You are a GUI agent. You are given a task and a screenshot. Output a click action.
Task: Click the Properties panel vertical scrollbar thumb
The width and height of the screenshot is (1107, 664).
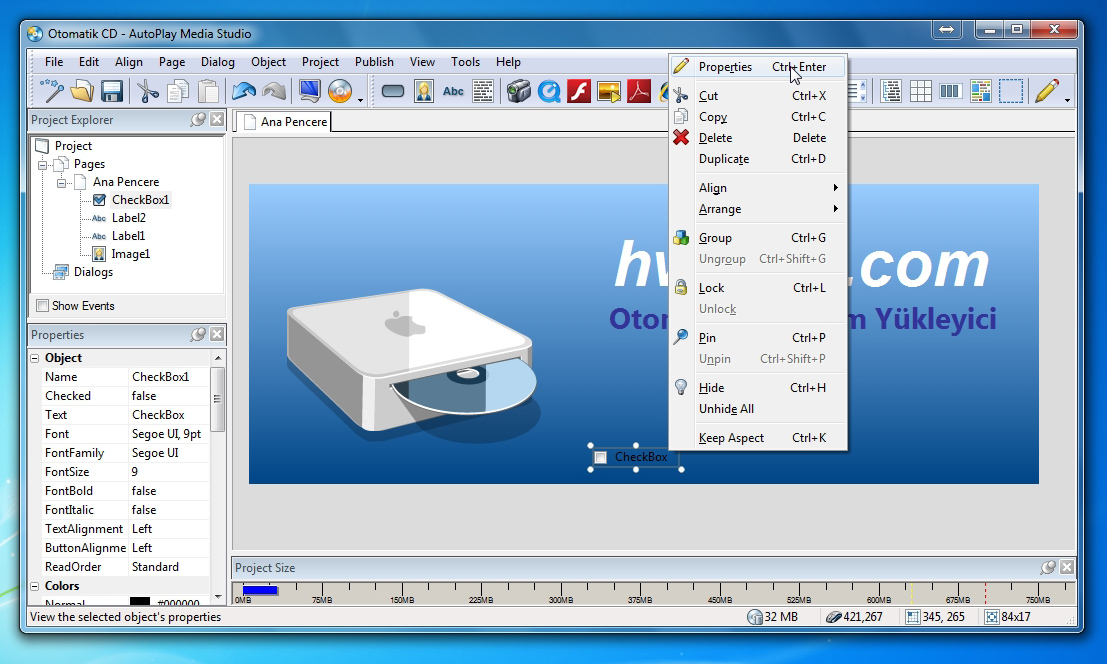click(217, 399)
